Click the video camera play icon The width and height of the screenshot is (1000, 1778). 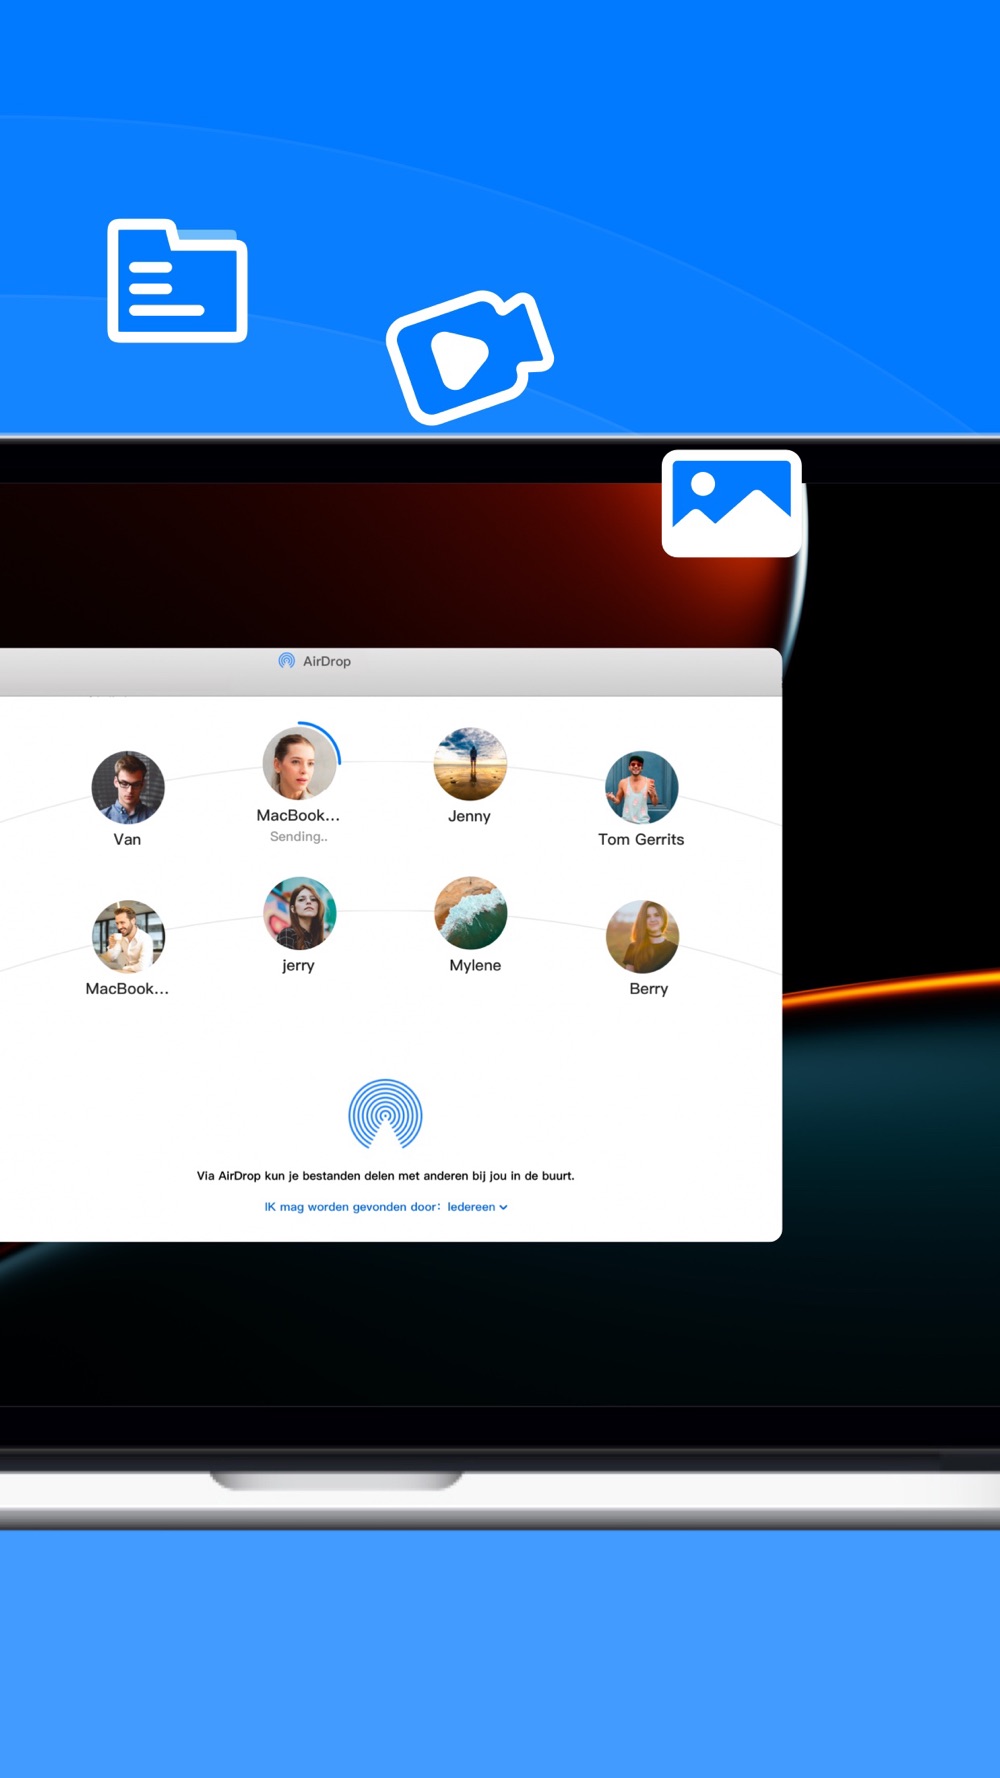469,357
